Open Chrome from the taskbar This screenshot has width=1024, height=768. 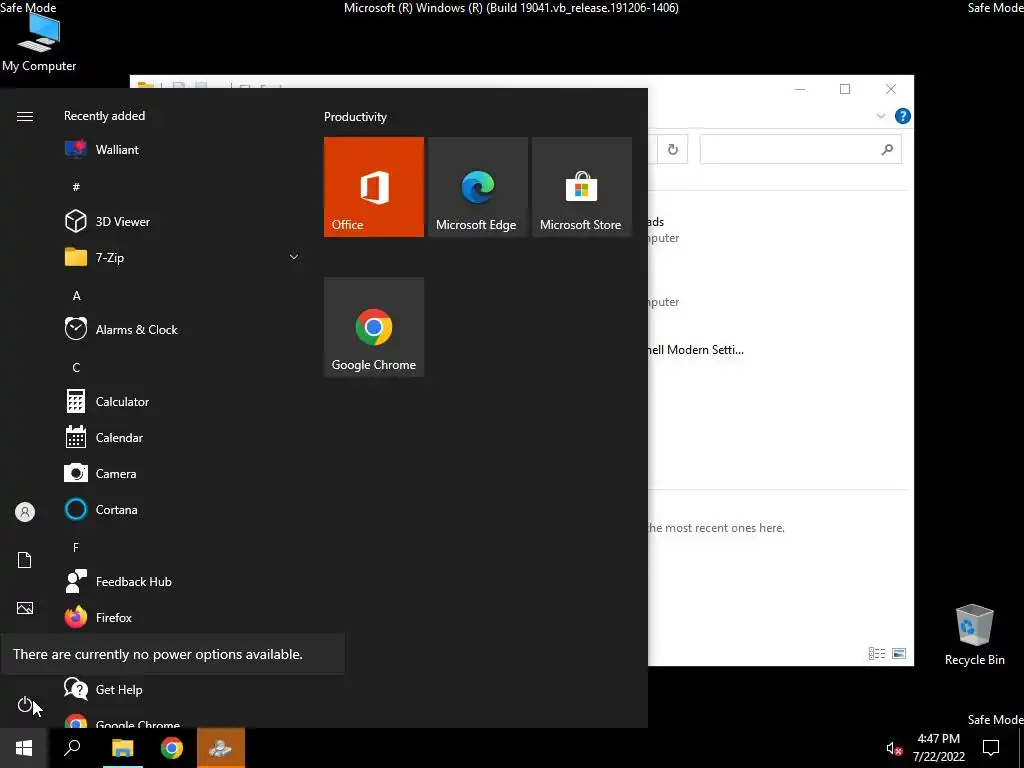pos(172,748)
